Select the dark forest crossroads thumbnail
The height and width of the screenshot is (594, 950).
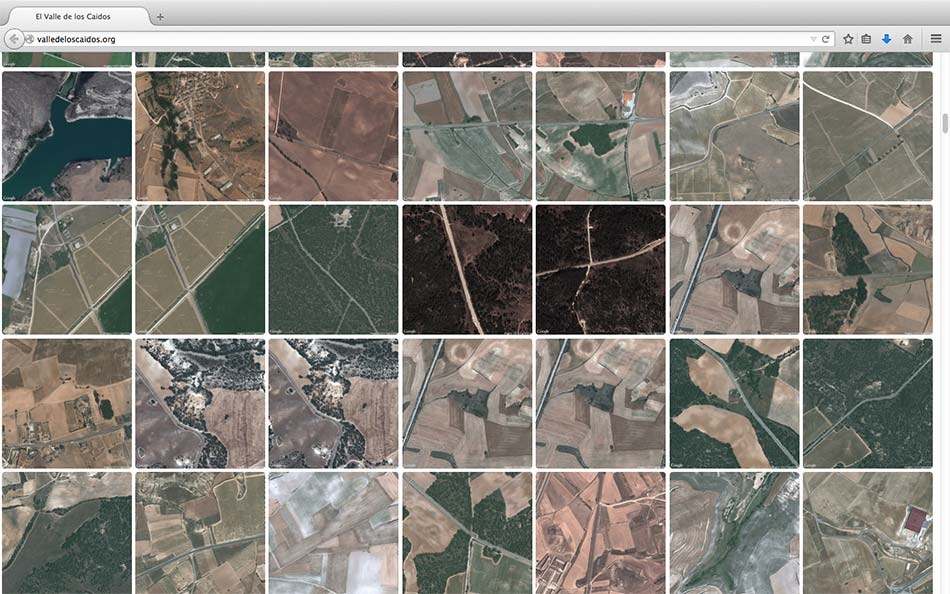(600, 269)
